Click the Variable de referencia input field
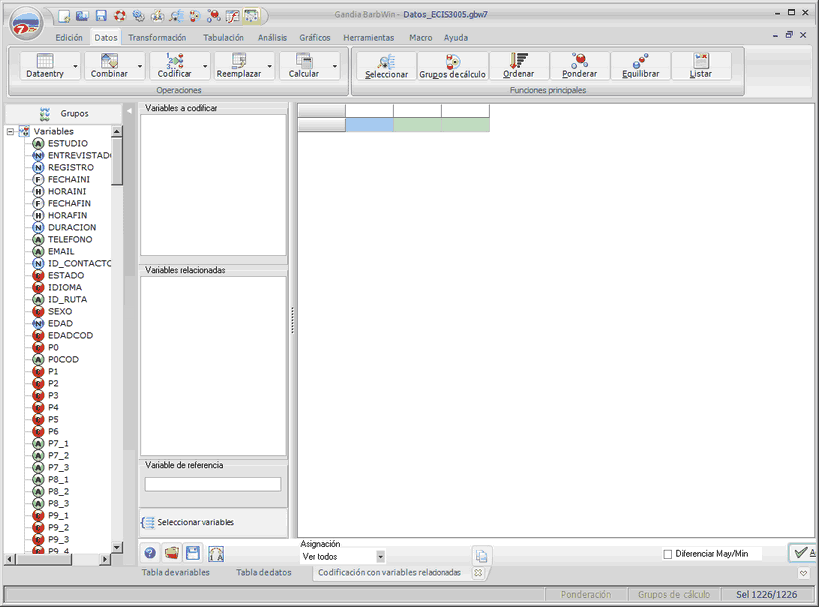Viewport: 819px width, 607px height. pos(213,484)
